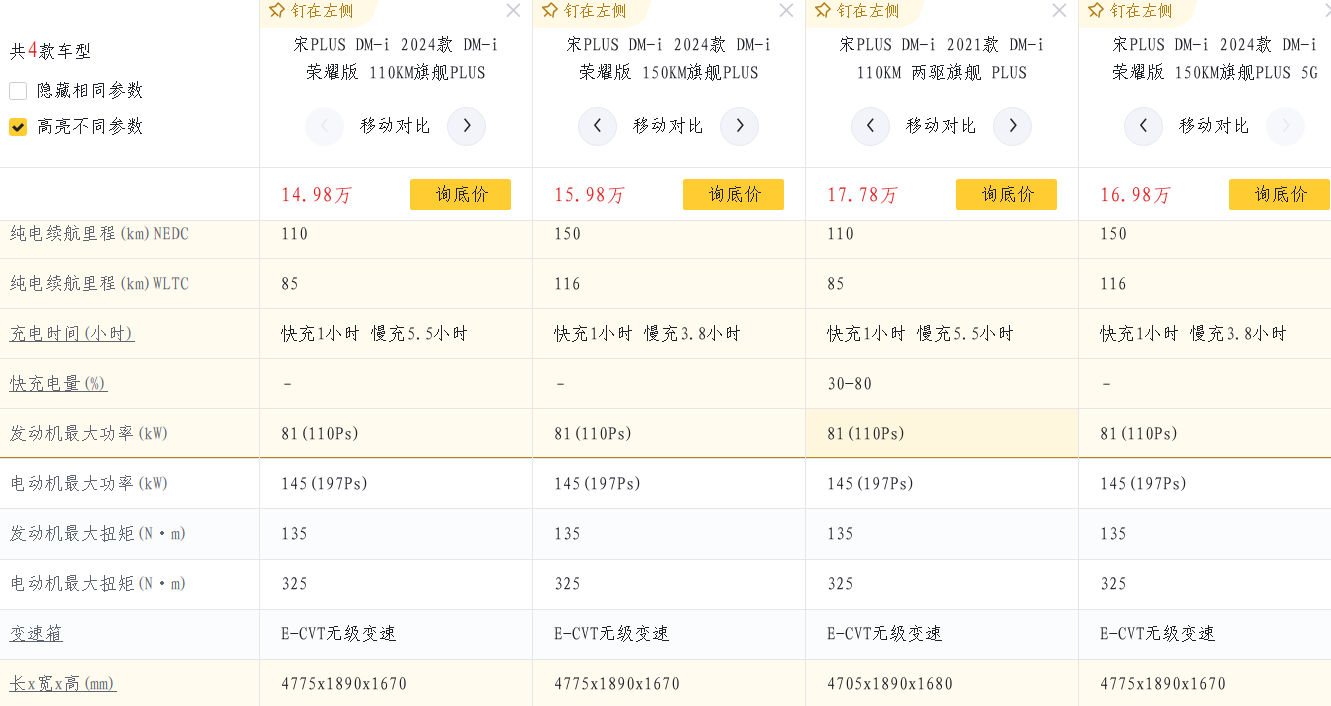Uncheck 高亮不同参数 checkbox
1331x706 pixels.
tap(18, 127)
